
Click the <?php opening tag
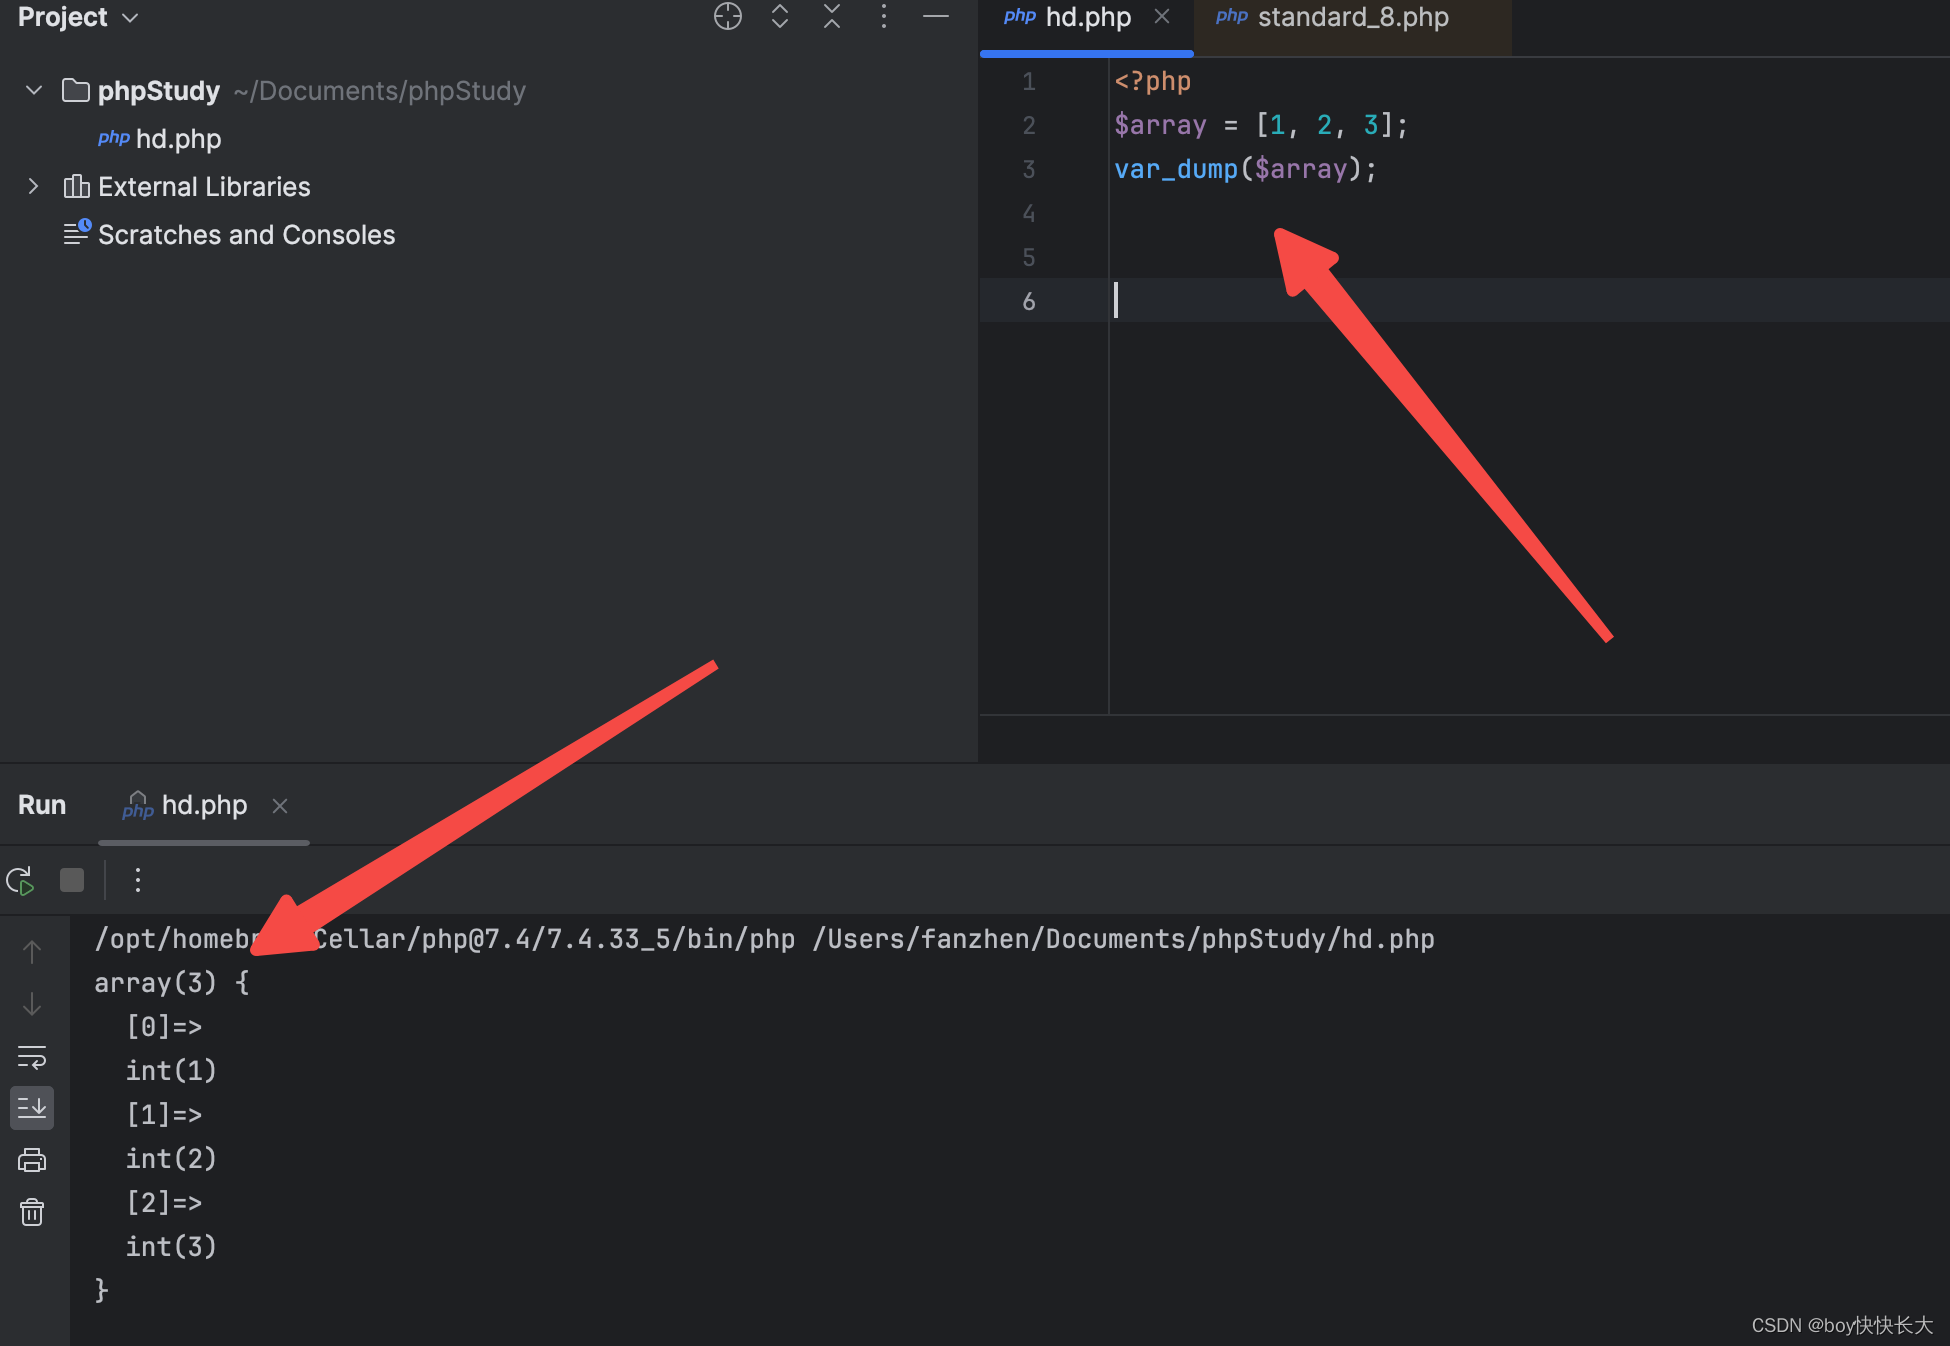tap(1152, 81)
